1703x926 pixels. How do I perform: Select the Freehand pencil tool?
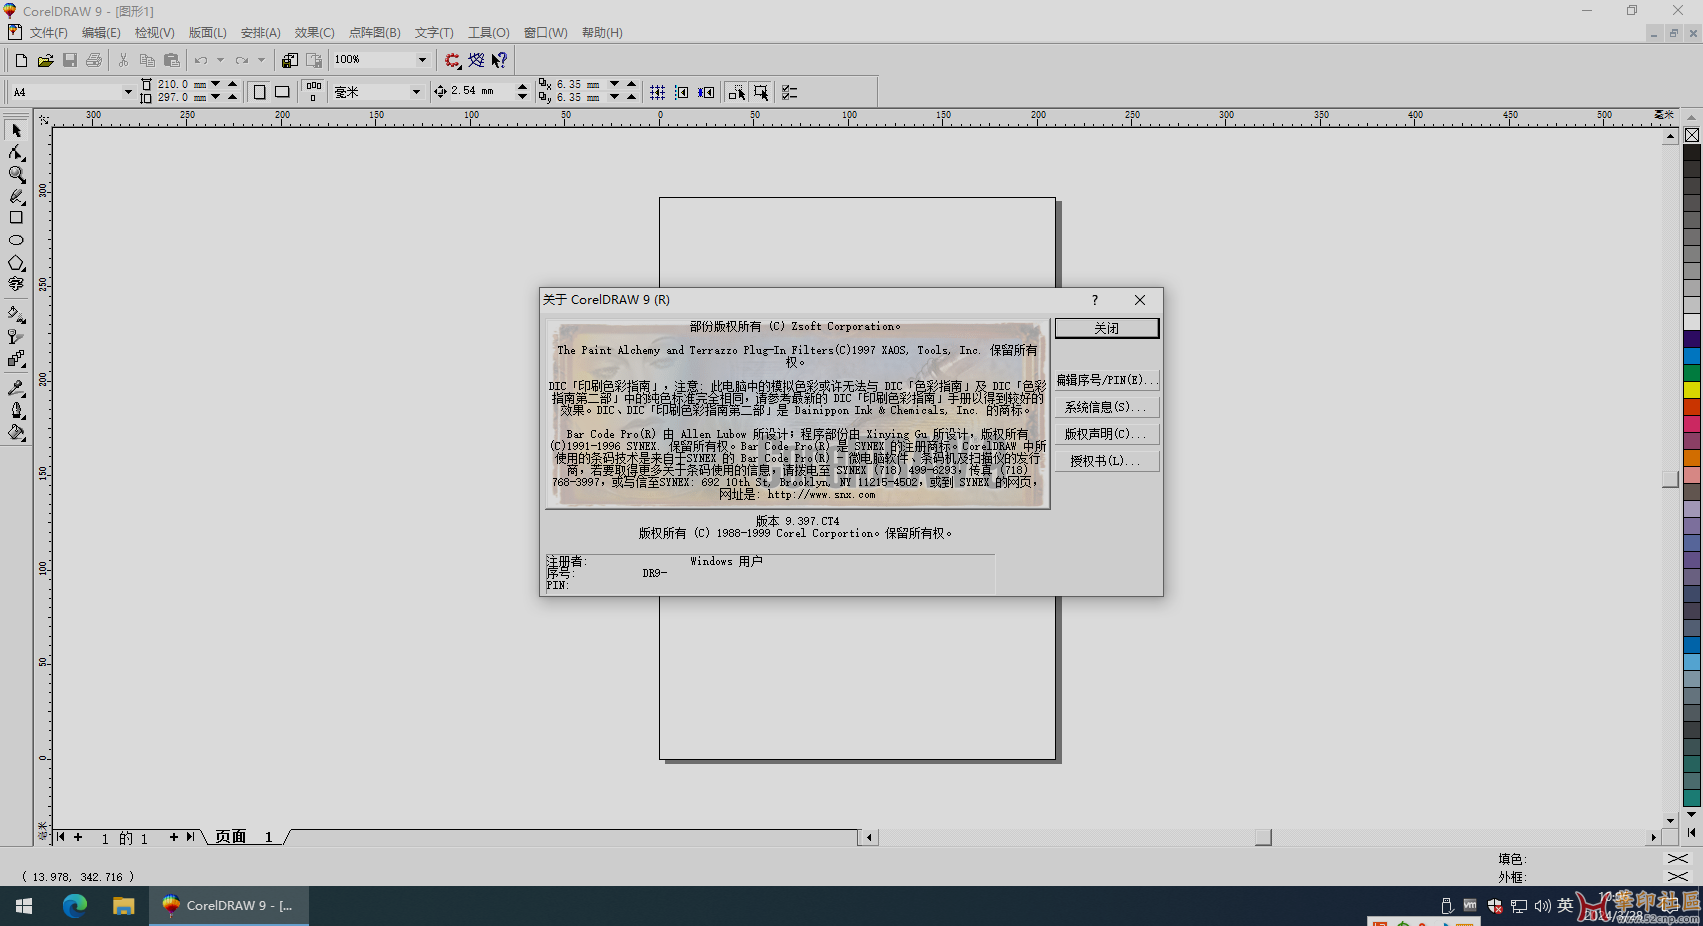[x=16, y=196]
